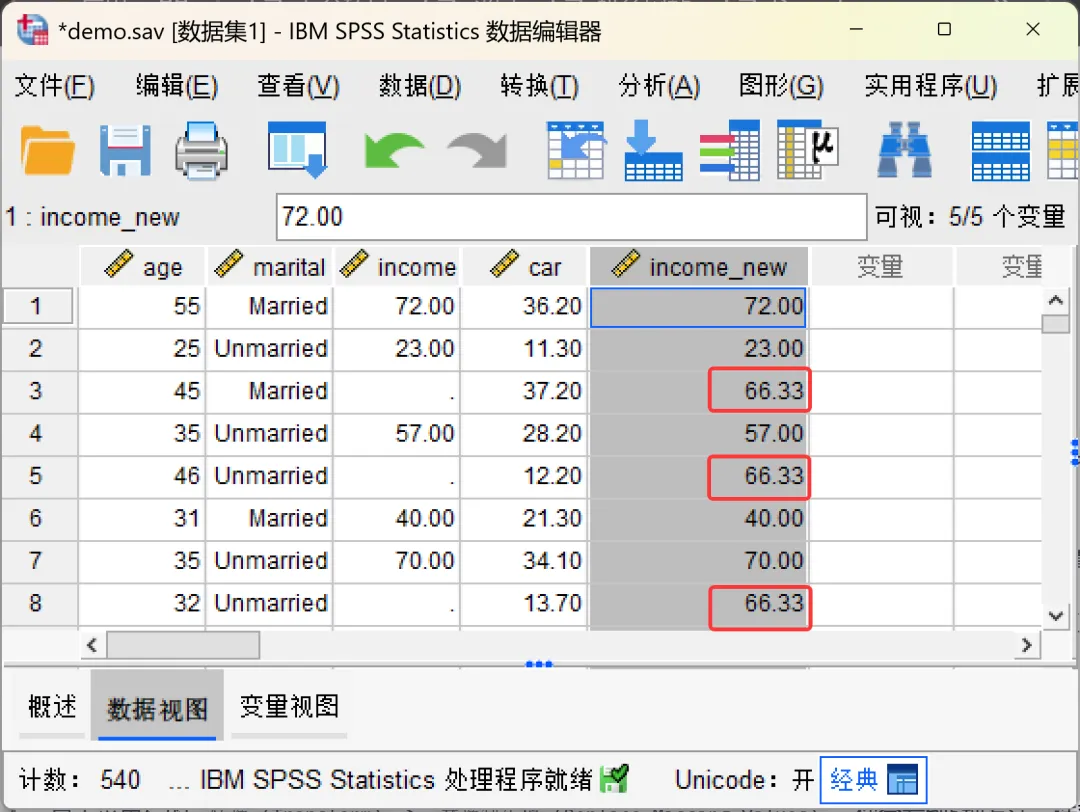
Task: Recall recently used dialogs icon
Action: [297, 150]
